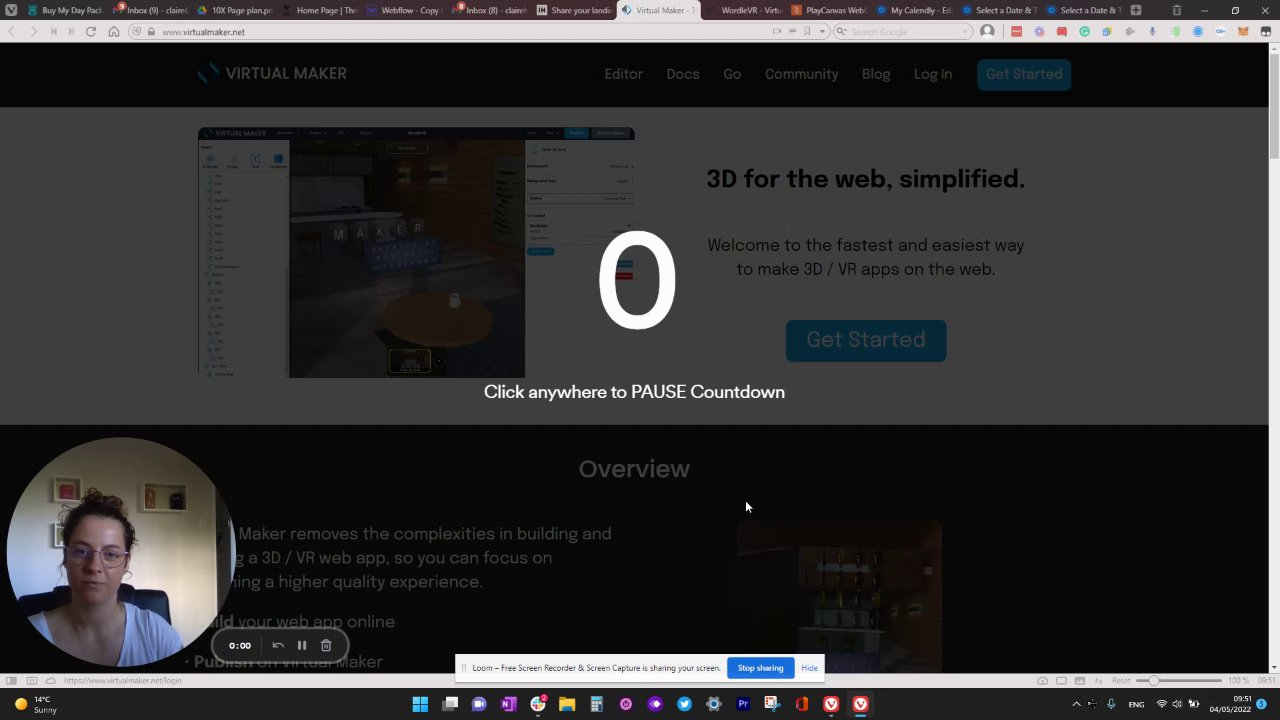Bookmark this page with the bookmark icon
The width and height of the screenshot is (1280, 720).
808,32
